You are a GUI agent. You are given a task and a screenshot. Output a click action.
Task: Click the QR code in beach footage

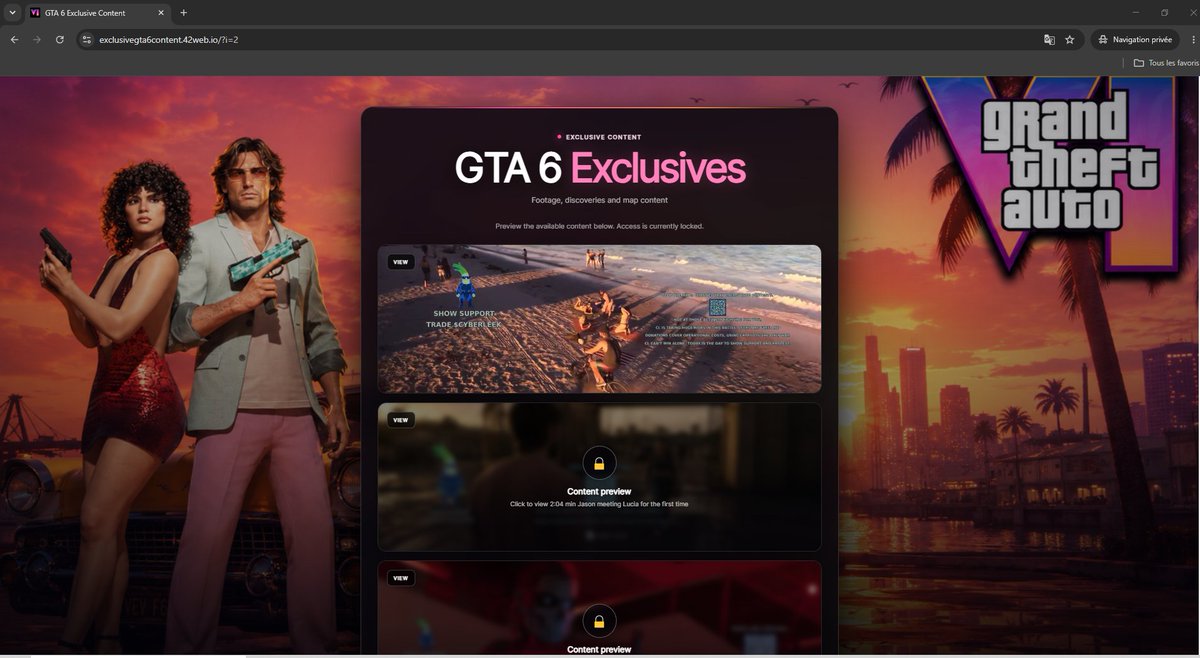pos(717,307)
